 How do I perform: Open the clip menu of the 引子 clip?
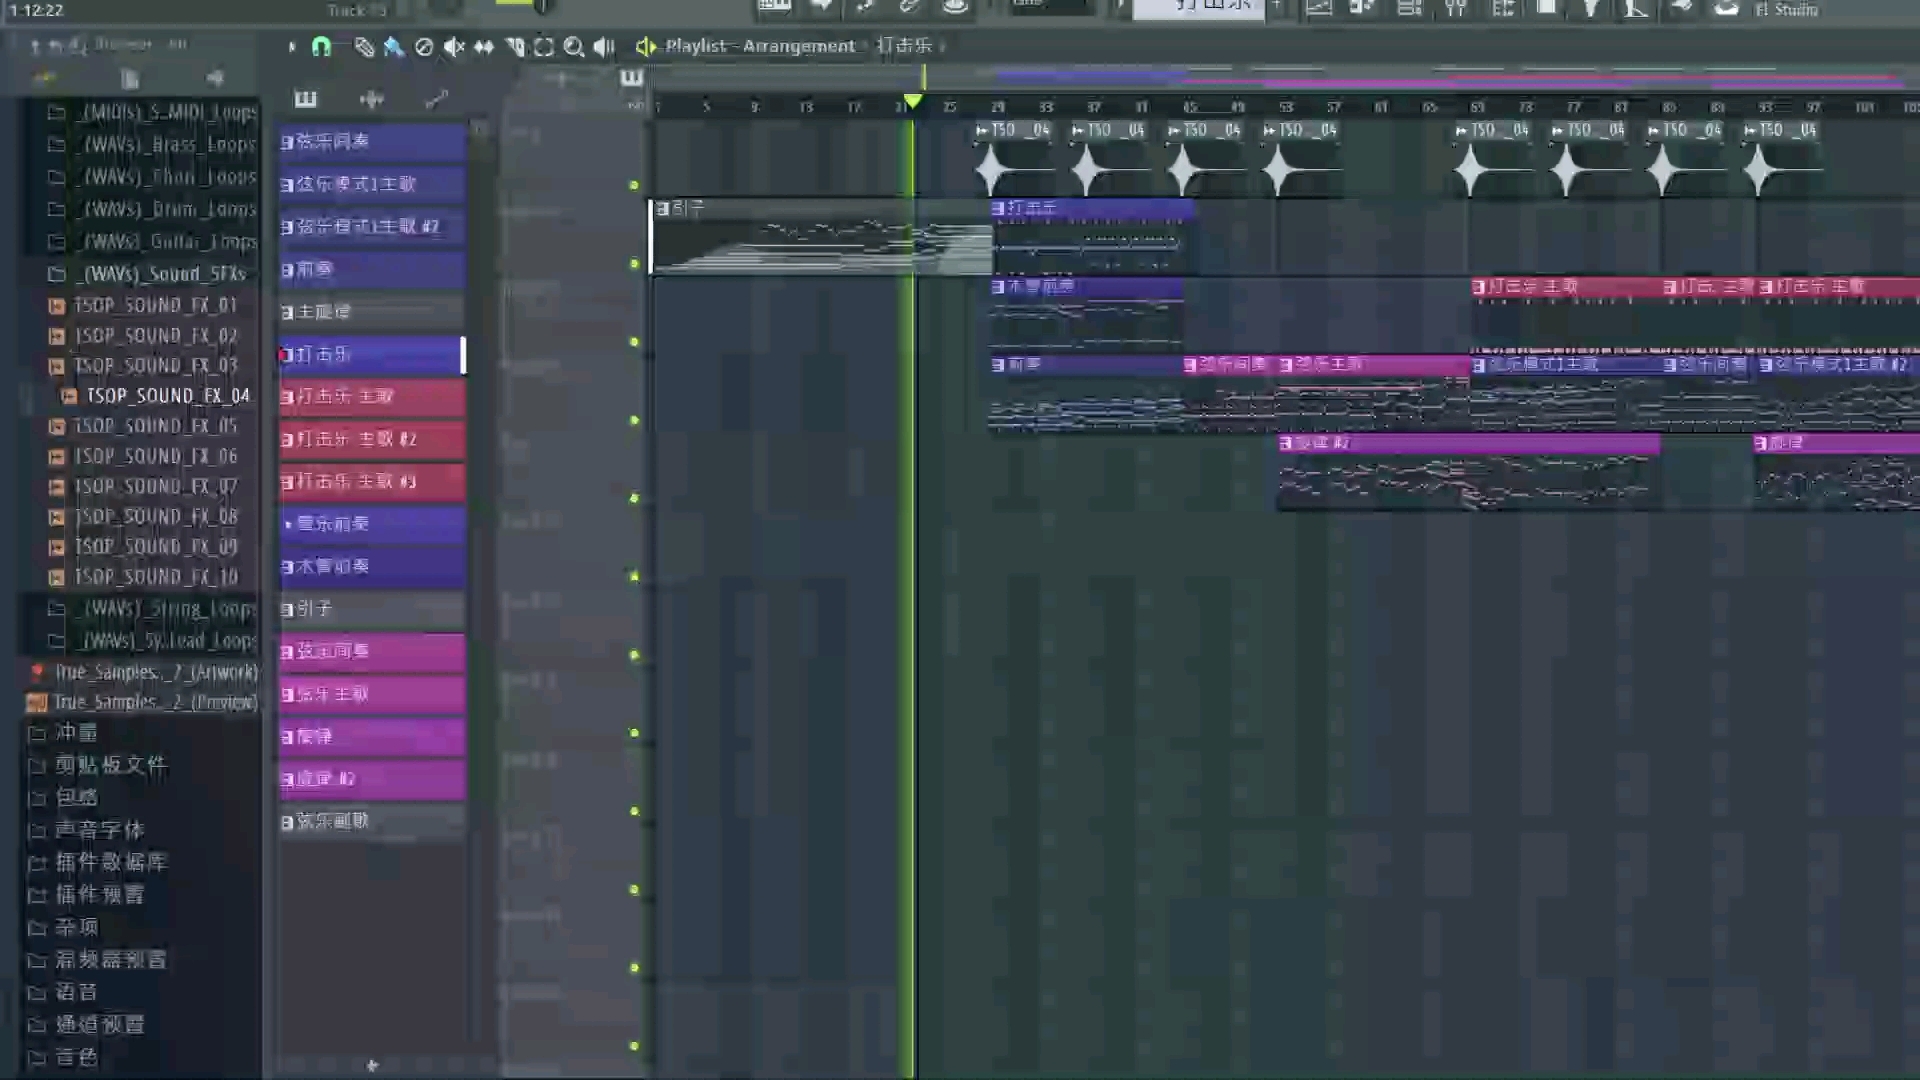pyautogui.click(x=662, y=209)
